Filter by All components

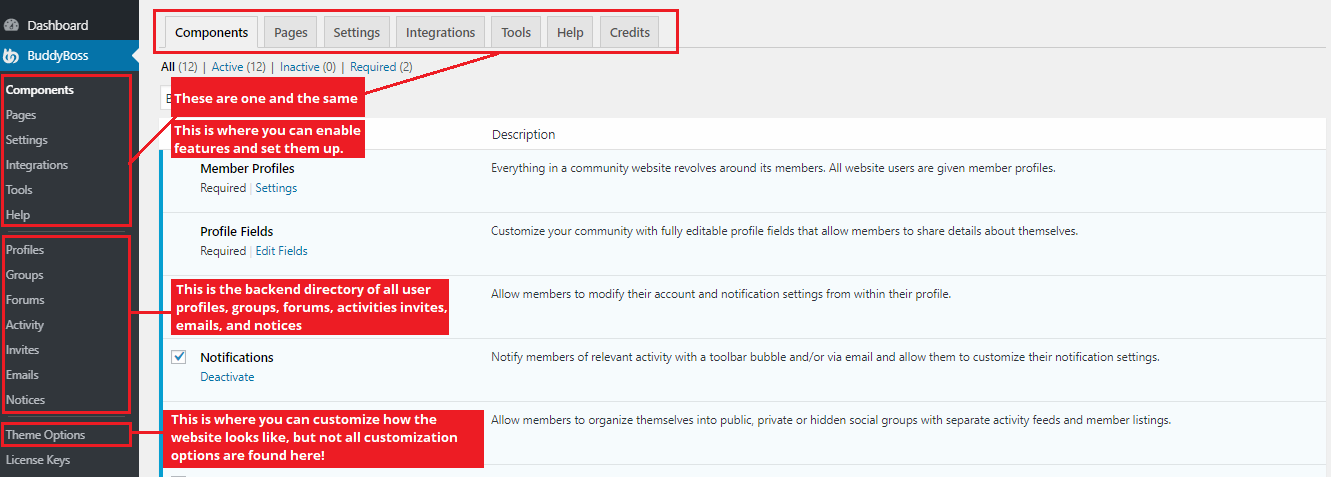coord(168,67)
